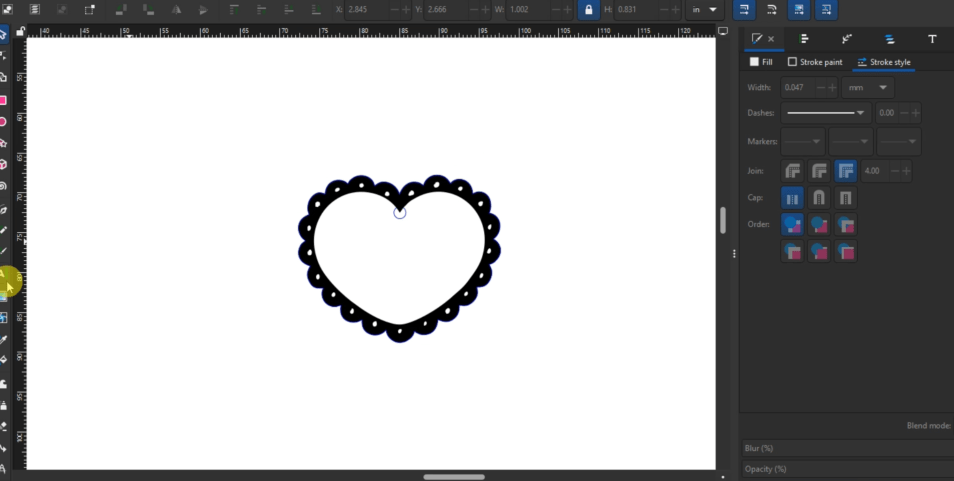The width and height of the screenshot is (954, 481).
Task: Open the stroke width unit dropdown (mm)
Action: [x=868, y=88]
